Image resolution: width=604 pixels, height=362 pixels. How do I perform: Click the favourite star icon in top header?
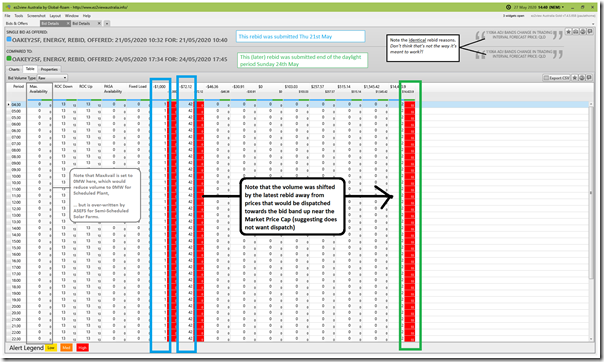pos(569,32)
